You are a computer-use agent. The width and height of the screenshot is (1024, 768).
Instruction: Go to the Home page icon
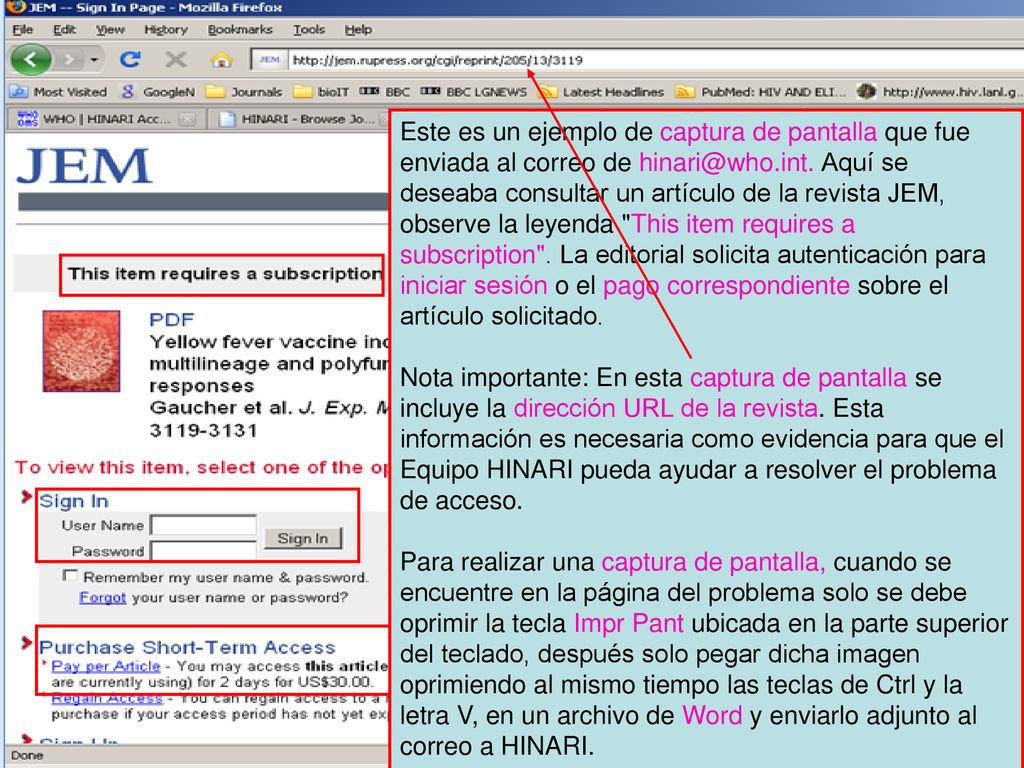point(221,60)
